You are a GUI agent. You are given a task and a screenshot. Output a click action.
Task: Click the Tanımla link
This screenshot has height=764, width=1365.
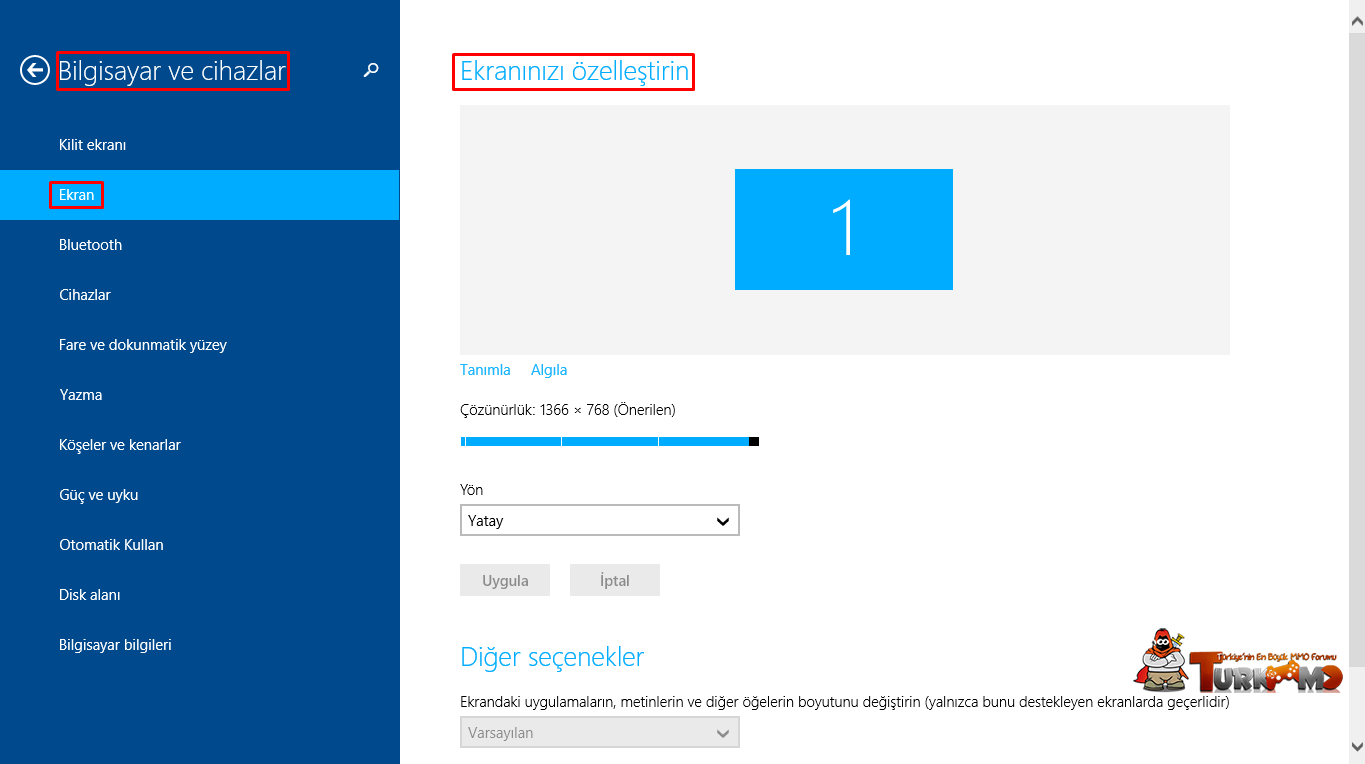485,370
